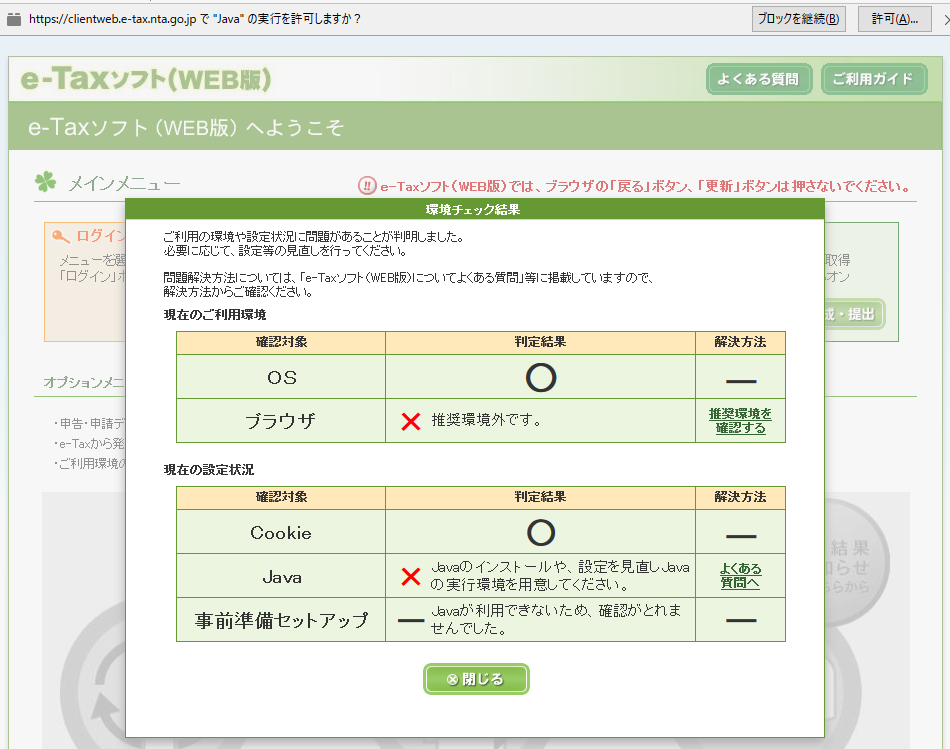Select the Cookie row label
The height and width of the screenshot is (749, 950).
(281, 533)
